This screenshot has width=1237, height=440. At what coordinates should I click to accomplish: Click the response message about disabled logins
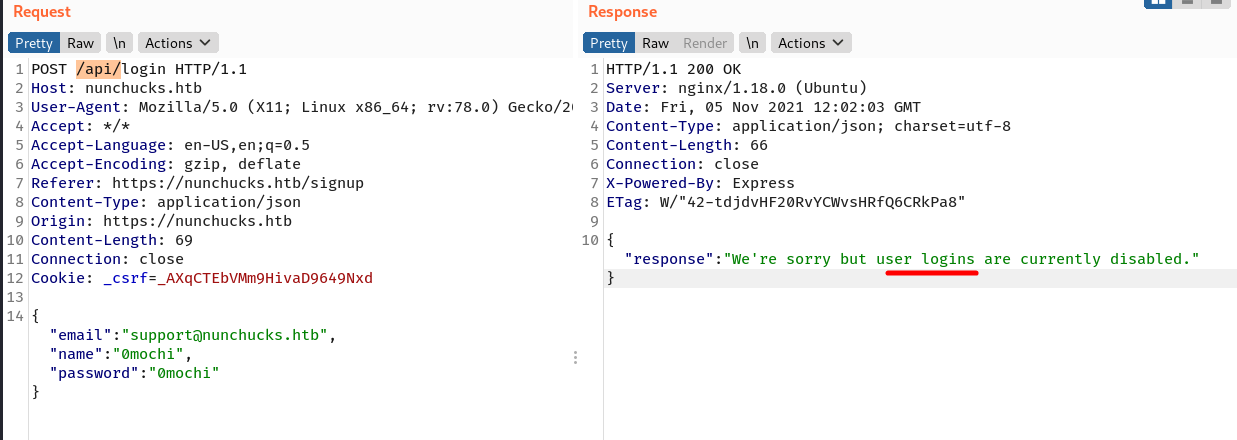pyautogui.click(x=961, y=259)
